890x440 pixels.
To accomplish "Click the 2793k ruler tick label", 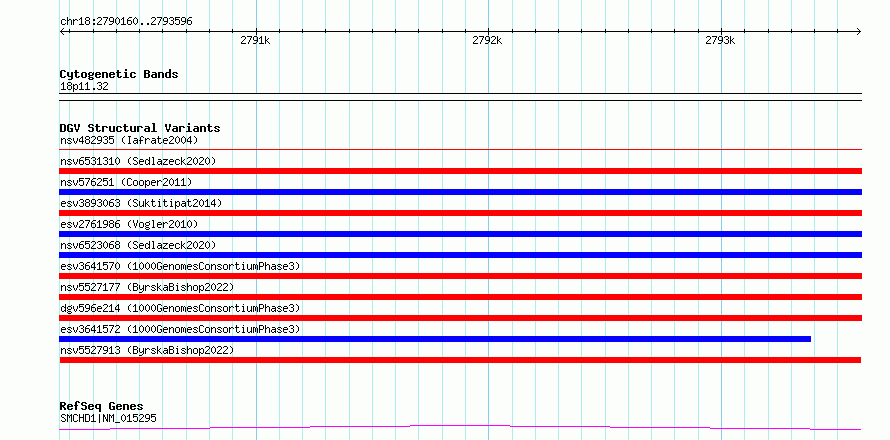I will pos(720,40).
